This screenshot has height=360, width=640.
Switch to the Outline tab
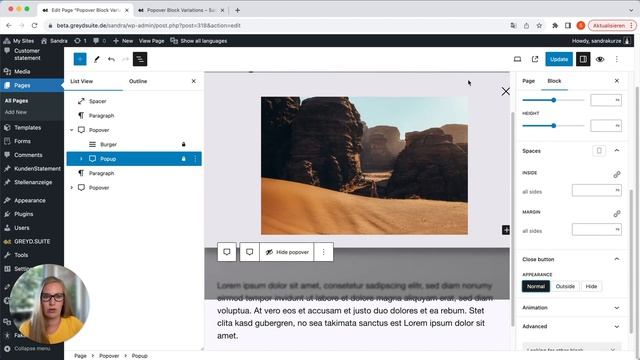coord(138,81)
